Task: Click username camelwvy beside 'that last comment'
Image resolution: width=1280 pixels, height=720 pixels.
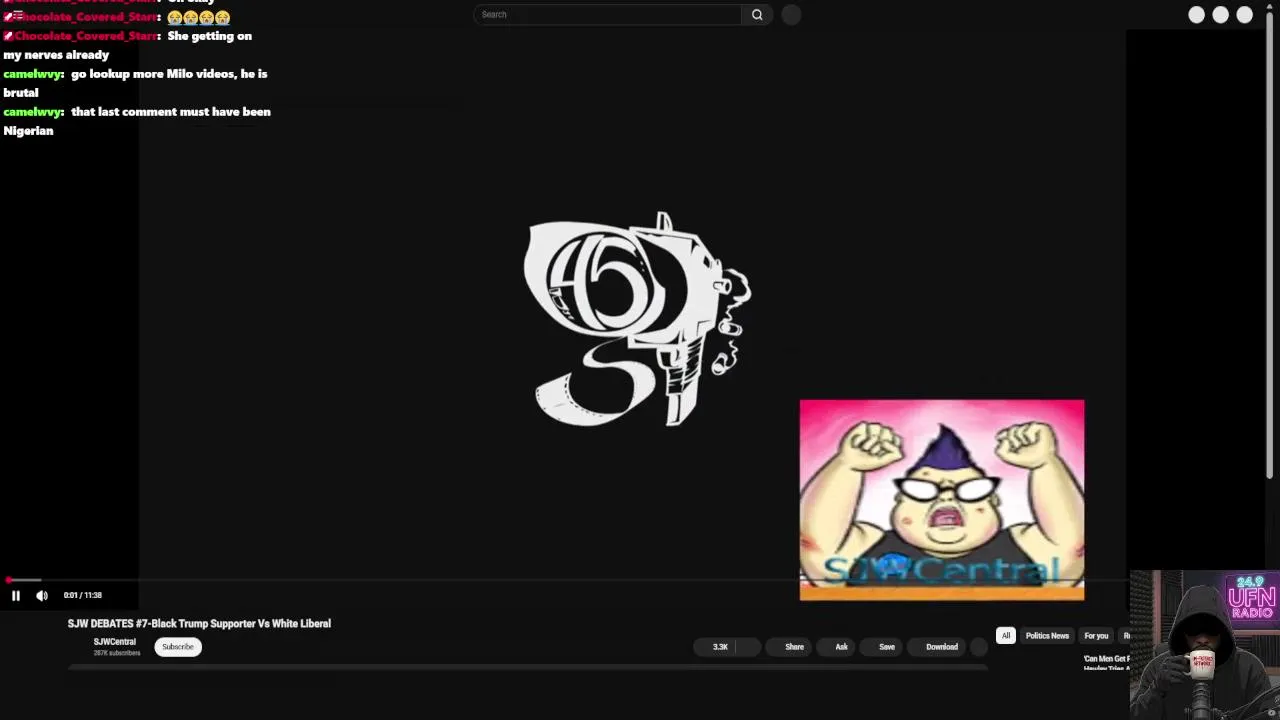Action: pos(33,112)
